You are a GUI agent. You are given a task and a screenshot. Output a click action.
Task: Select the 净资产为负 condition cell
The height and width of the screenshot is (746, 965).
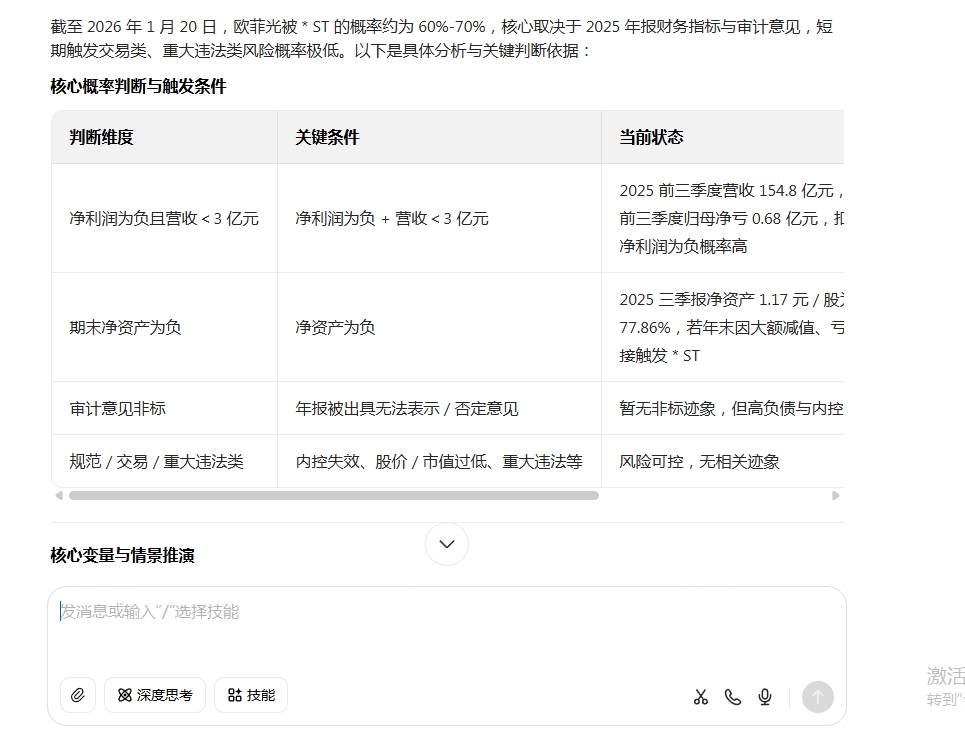pyautogui.click(x=439, y=327)
